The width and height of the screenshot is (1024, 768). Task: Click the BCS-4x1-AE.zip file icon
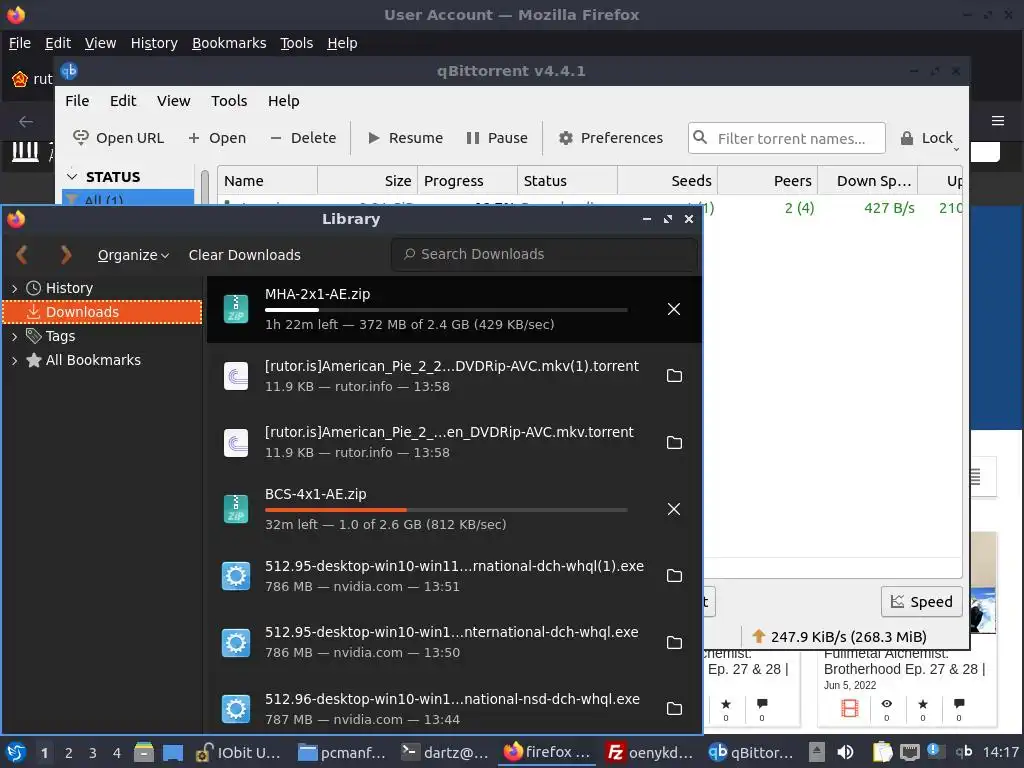(236, 509)
